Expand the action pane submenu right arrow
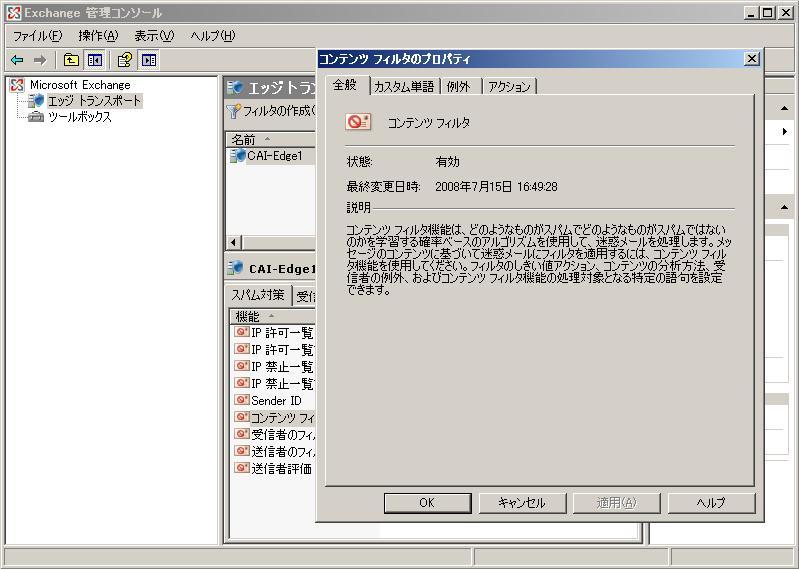 (785, 131)
